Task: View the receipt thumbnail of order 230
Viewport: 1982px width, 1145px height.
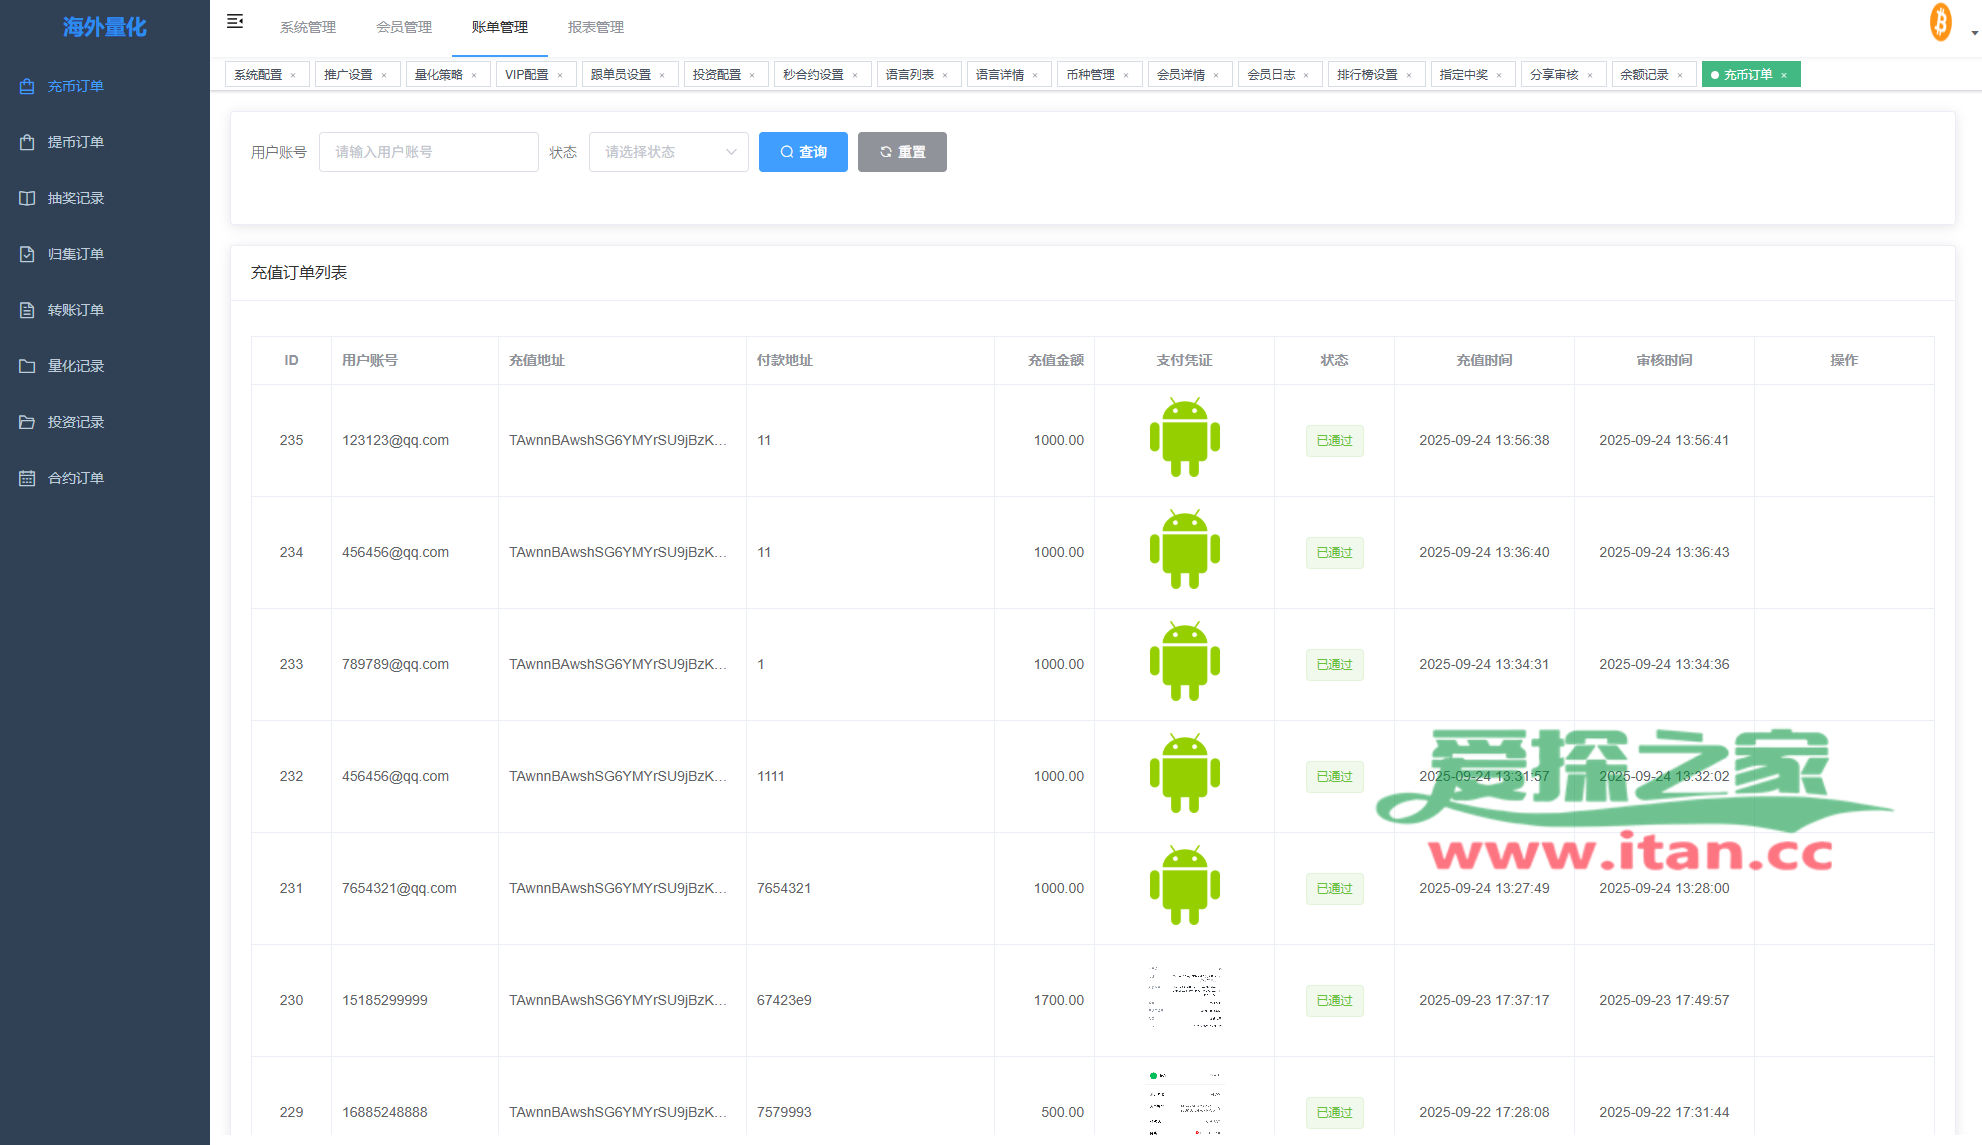Action: 1184,998
